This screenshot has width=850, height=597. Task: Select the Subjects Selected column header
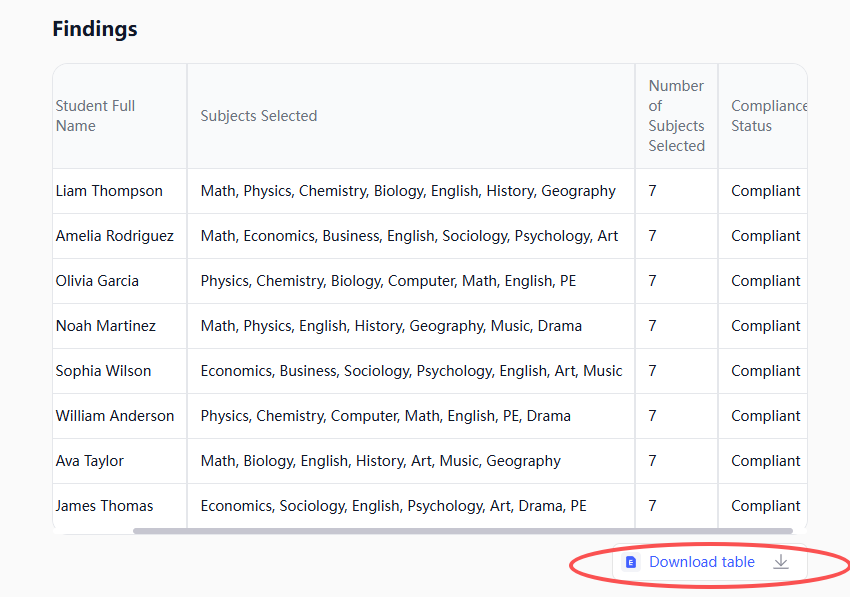(x=258, y=116)
